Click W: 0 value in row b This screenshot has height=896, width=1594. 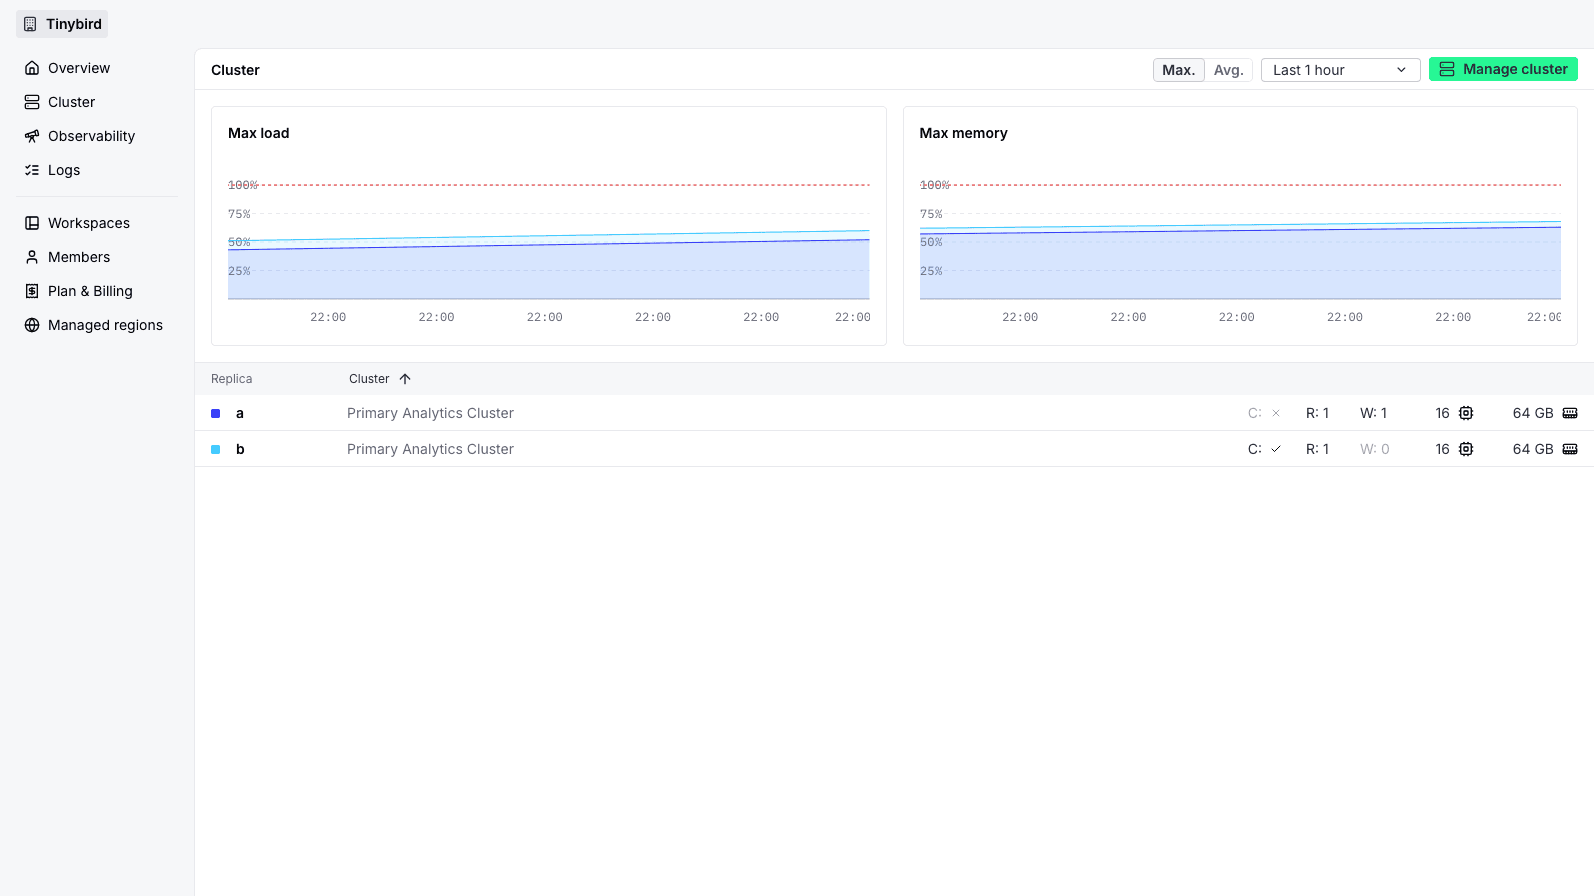click(1374, 449)
